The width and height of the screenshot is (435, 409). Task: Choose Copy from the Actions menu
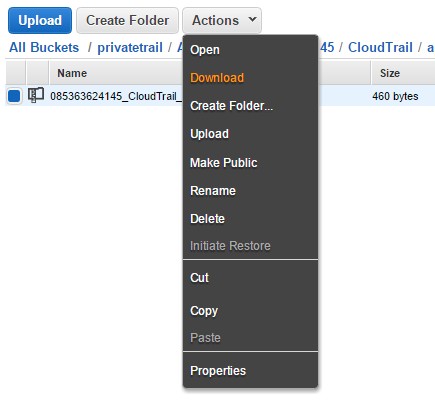point(204,311)
